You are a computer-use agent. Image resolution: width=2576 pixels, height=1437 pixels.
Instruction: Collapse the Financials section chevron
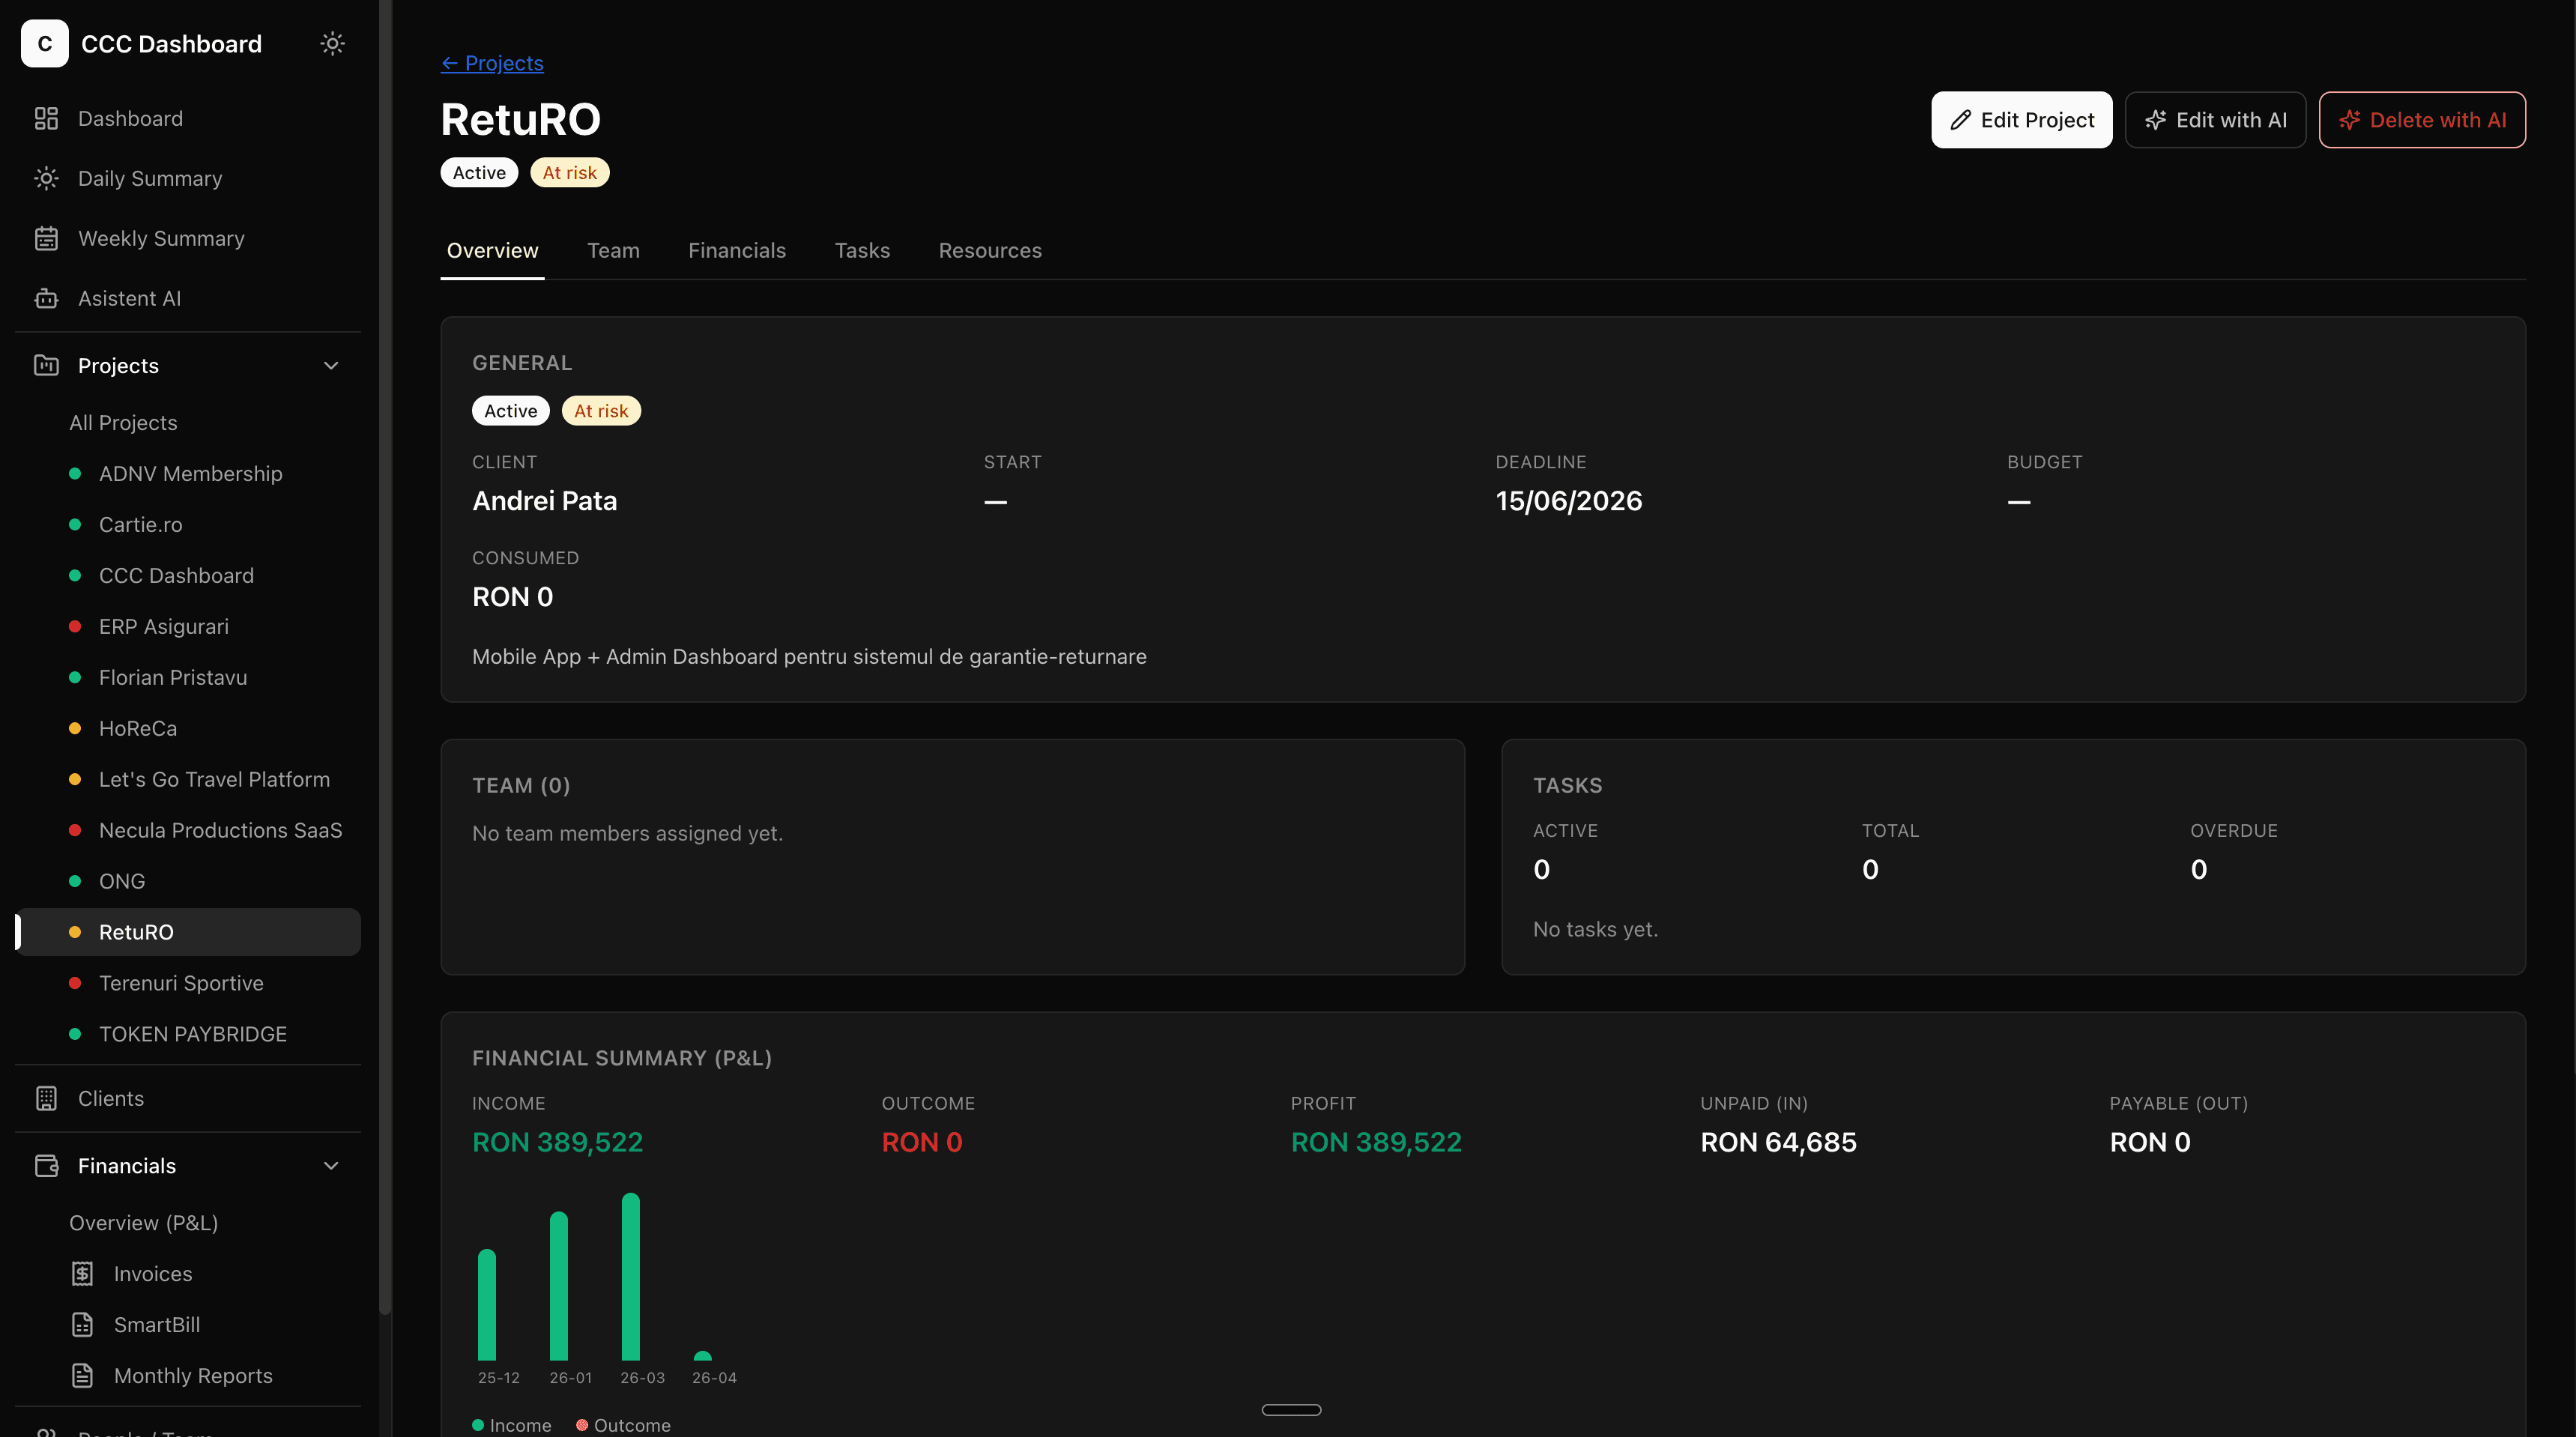331,1165
